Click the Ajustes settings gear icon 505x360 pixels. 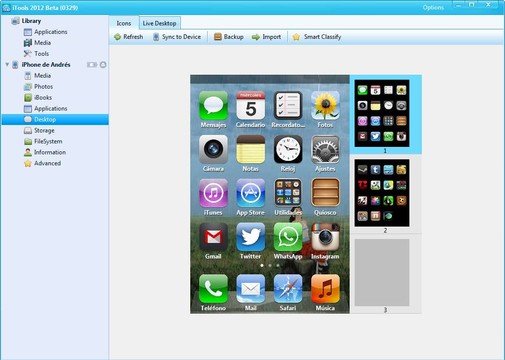coord(325,149)
